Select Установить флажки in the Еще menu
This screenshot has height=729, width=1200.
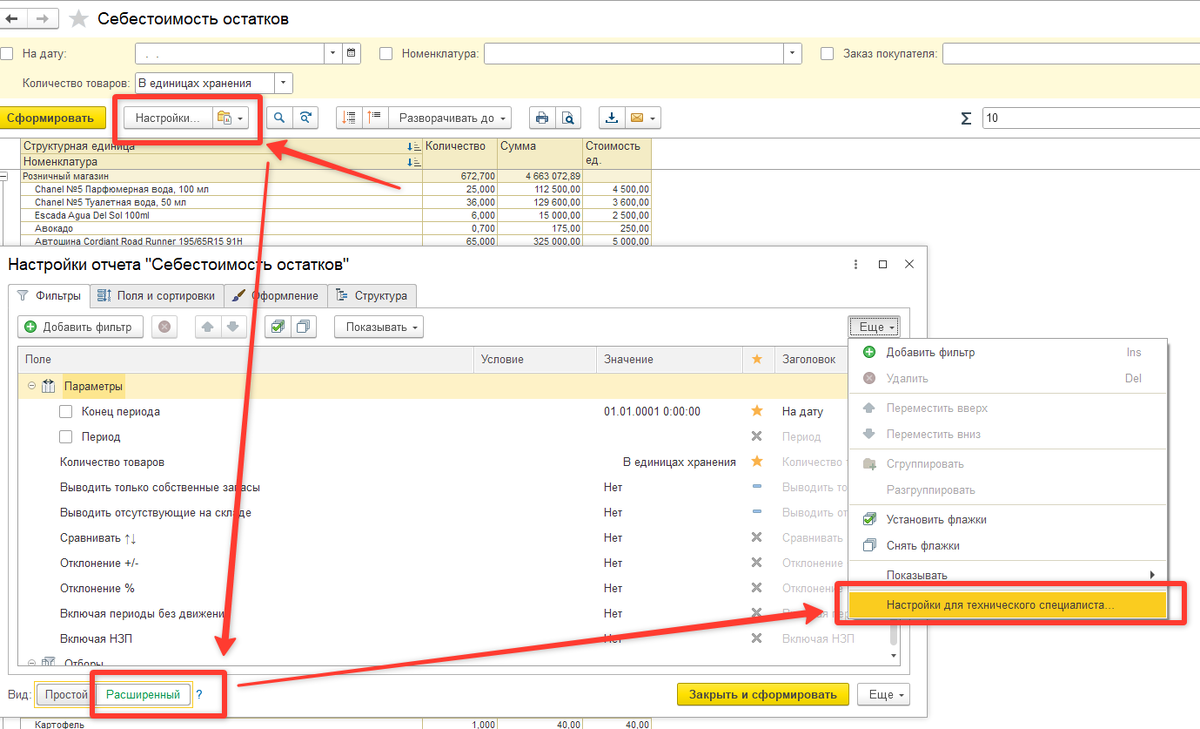[1008, 520]
